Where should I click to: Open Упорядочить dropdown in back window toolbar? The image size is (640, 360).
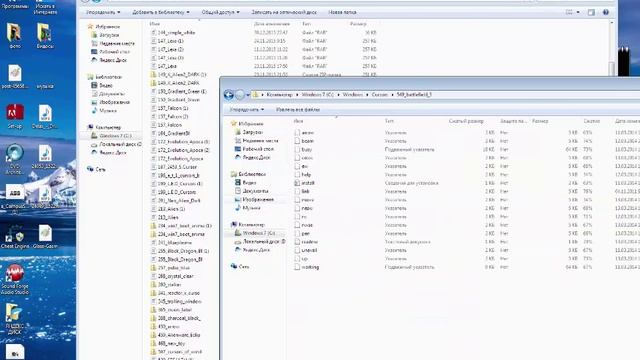point(103,12)
